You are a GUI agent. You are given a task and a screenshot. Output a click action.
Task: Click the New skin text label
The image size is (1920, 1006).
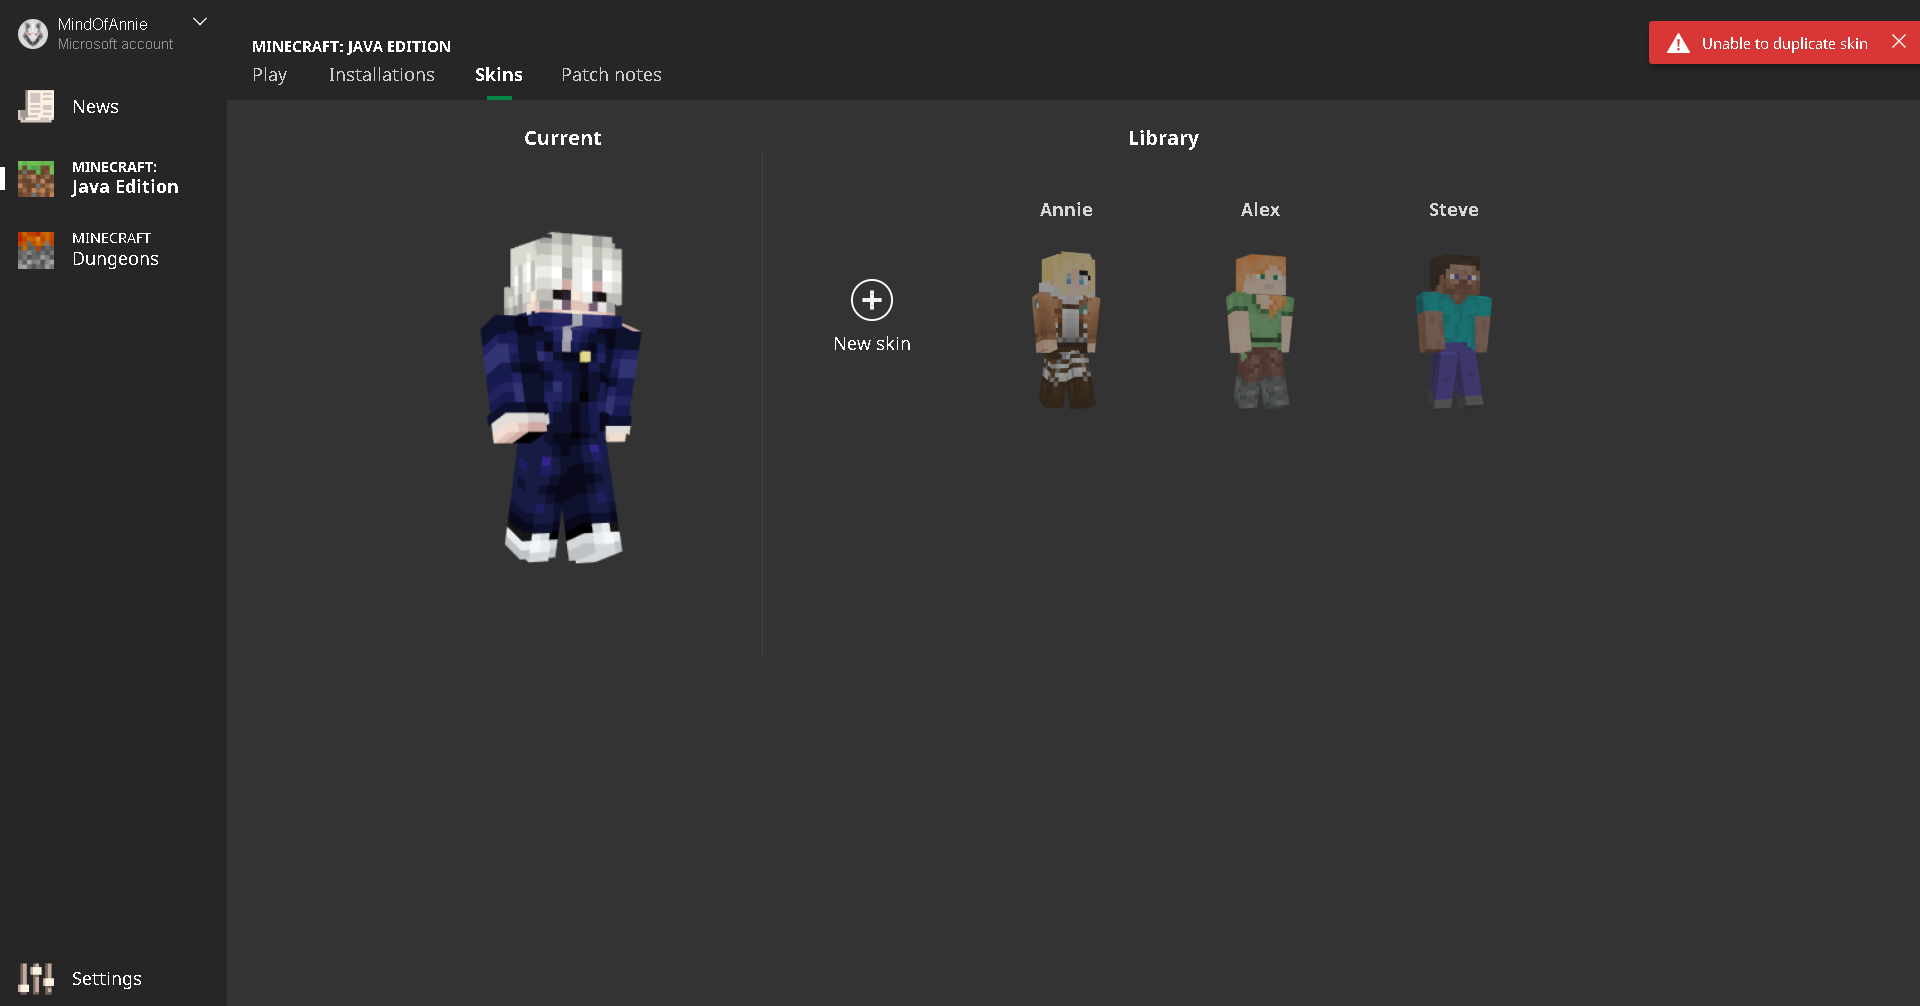point(872,344)
